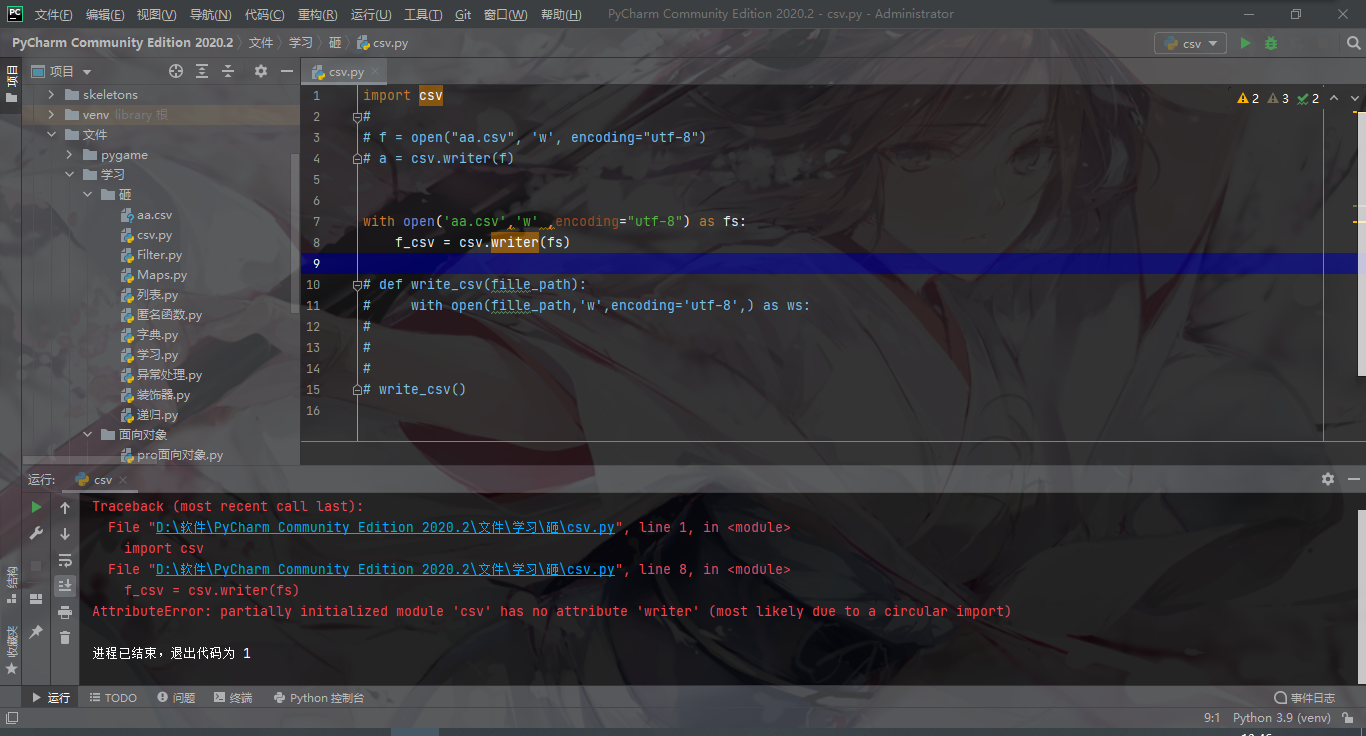The height and width of the screenshot is (736, 1366).
Task: Open the 重构(R) menu
Action: (x=315, y=13)
